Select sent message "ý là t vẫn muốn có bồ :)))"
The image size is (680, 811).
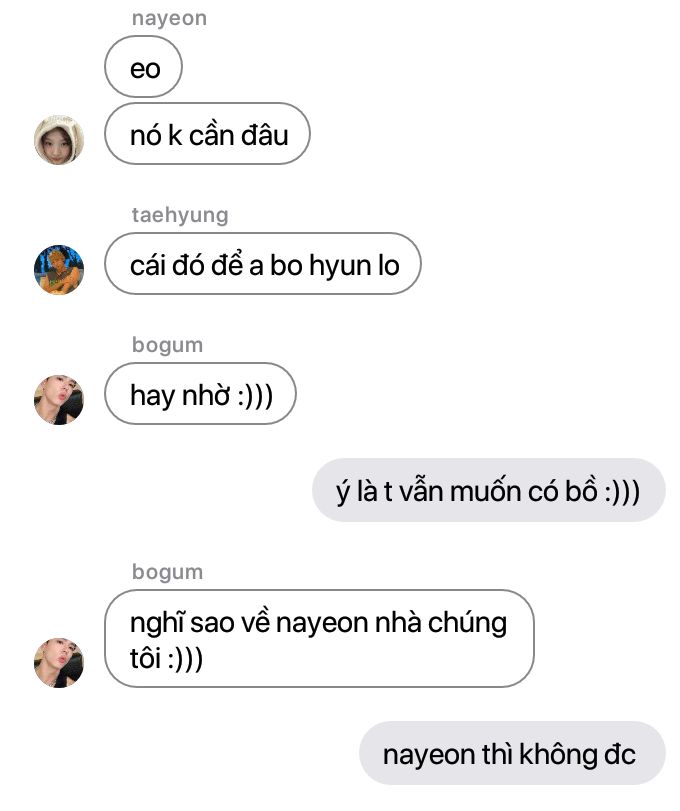click(489, 490)
